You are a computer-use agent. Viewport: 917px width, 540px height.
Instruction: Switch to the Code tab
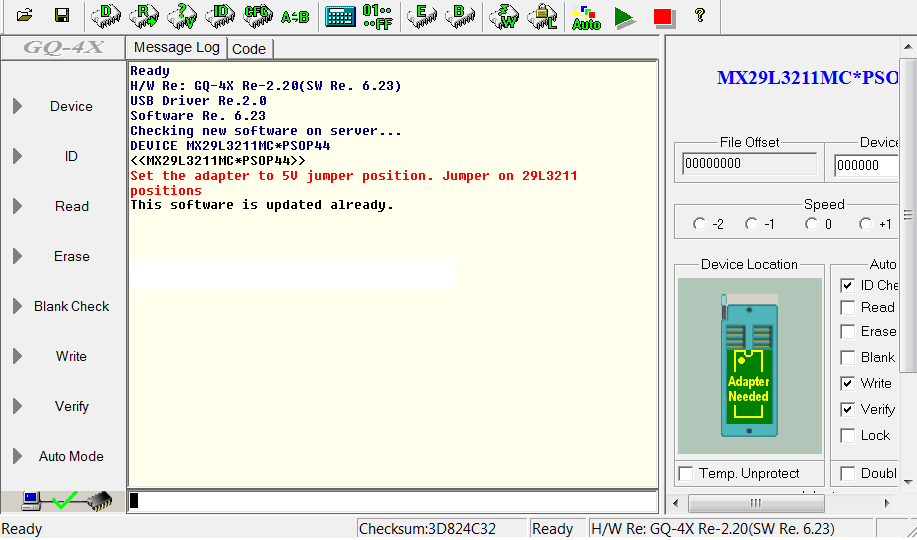point(249,49)
